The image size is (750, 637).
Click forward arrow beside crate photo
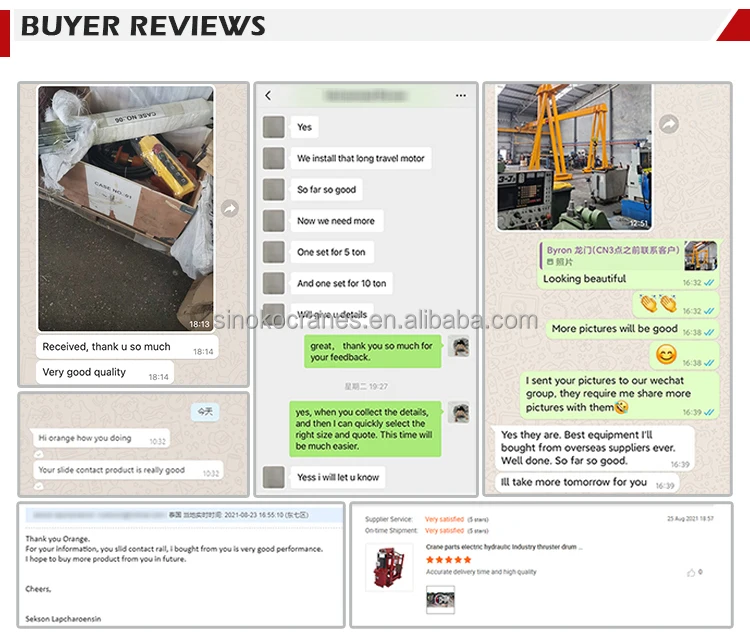point(230,209)
